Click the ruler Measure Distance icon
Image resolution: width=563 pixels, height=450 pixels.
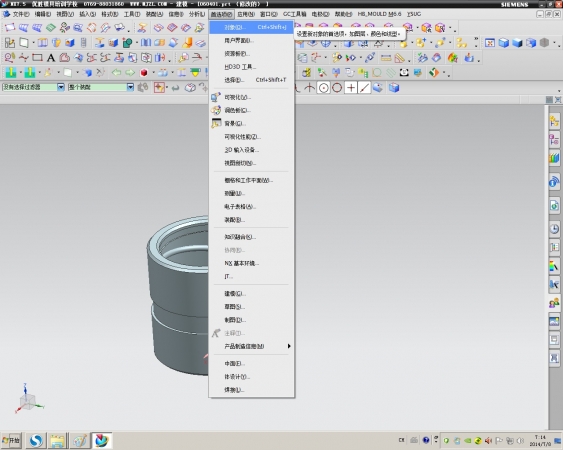[386, 58]
